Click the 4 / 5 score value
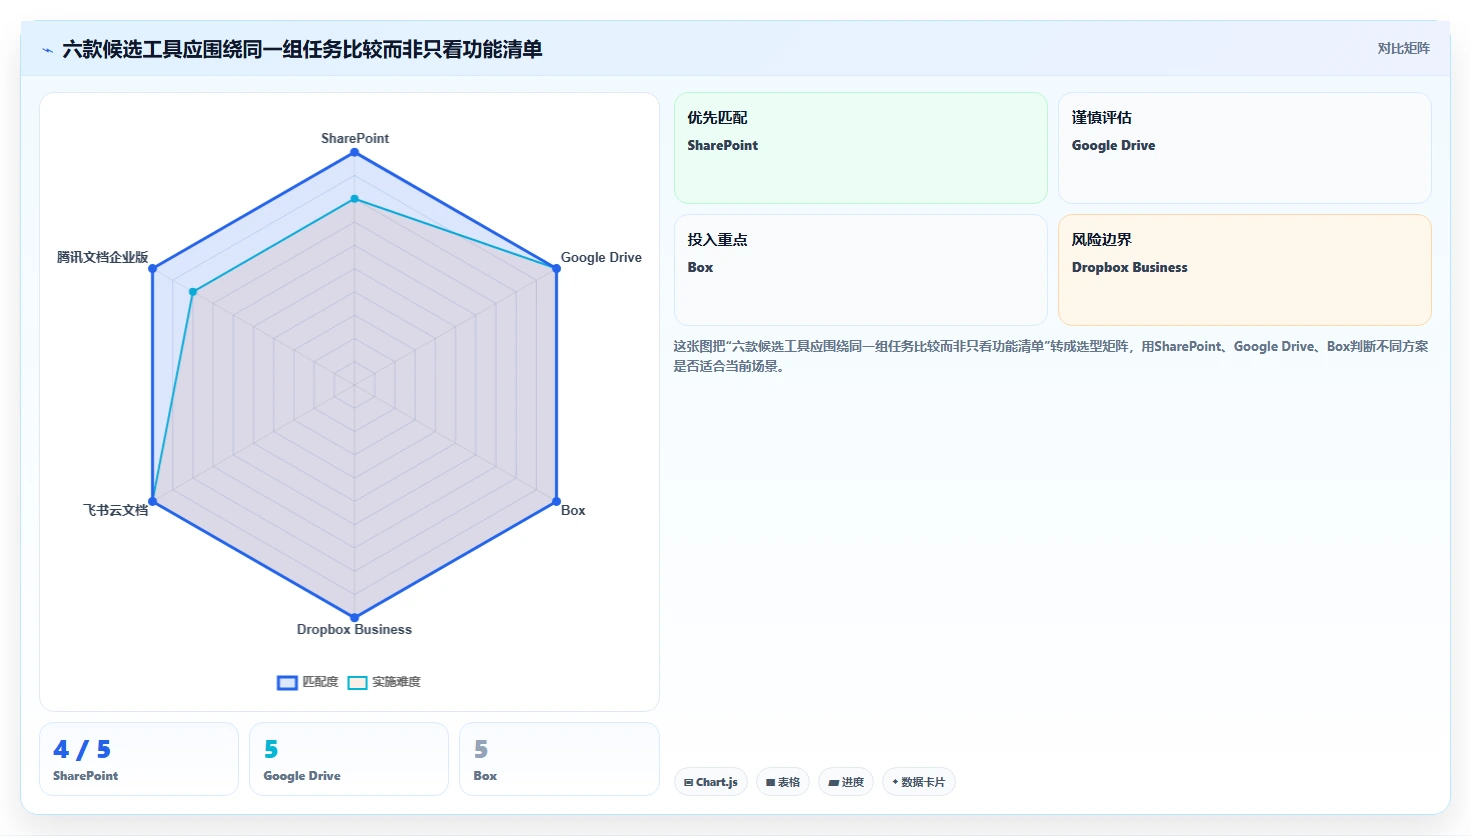Screen dimensions: 1471x836 (82, 749)
